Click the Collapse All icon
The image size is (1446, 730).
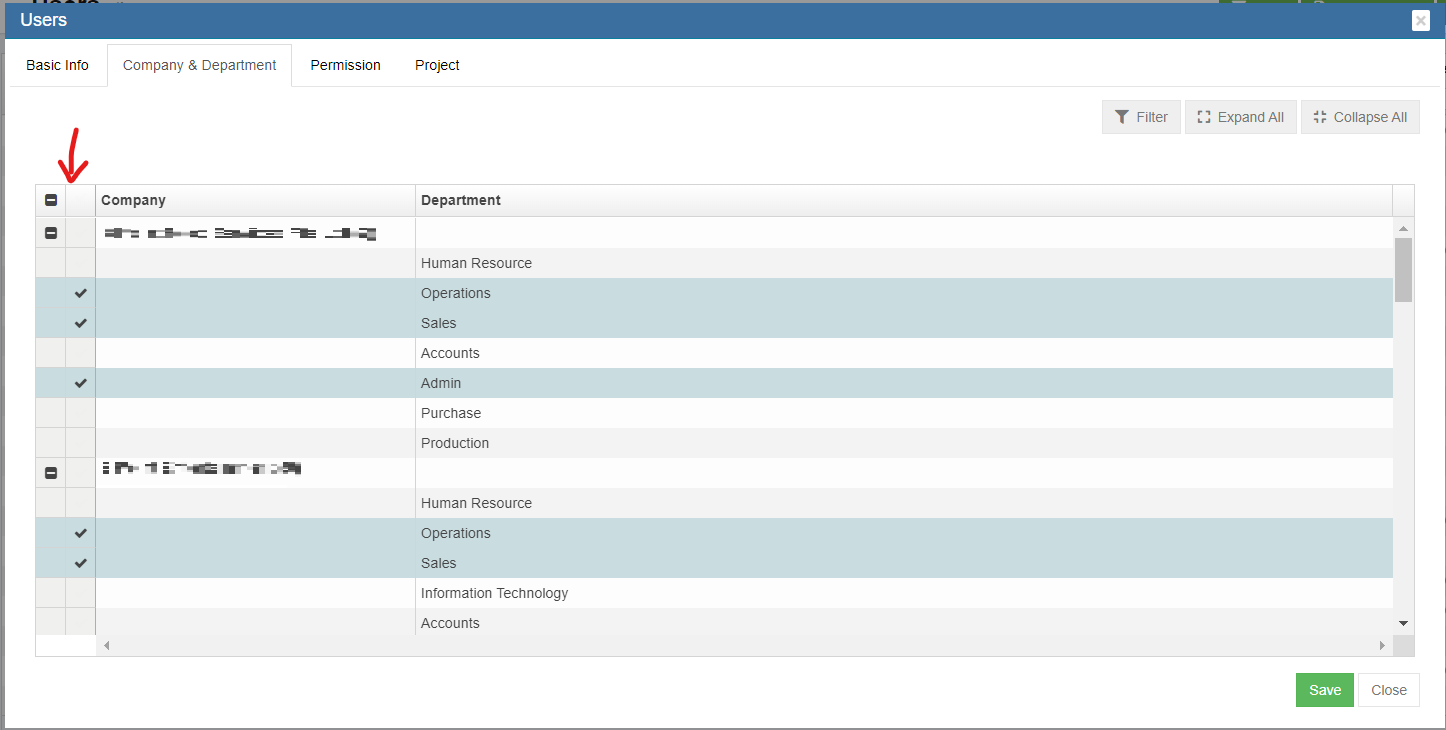pos(1320,117)
